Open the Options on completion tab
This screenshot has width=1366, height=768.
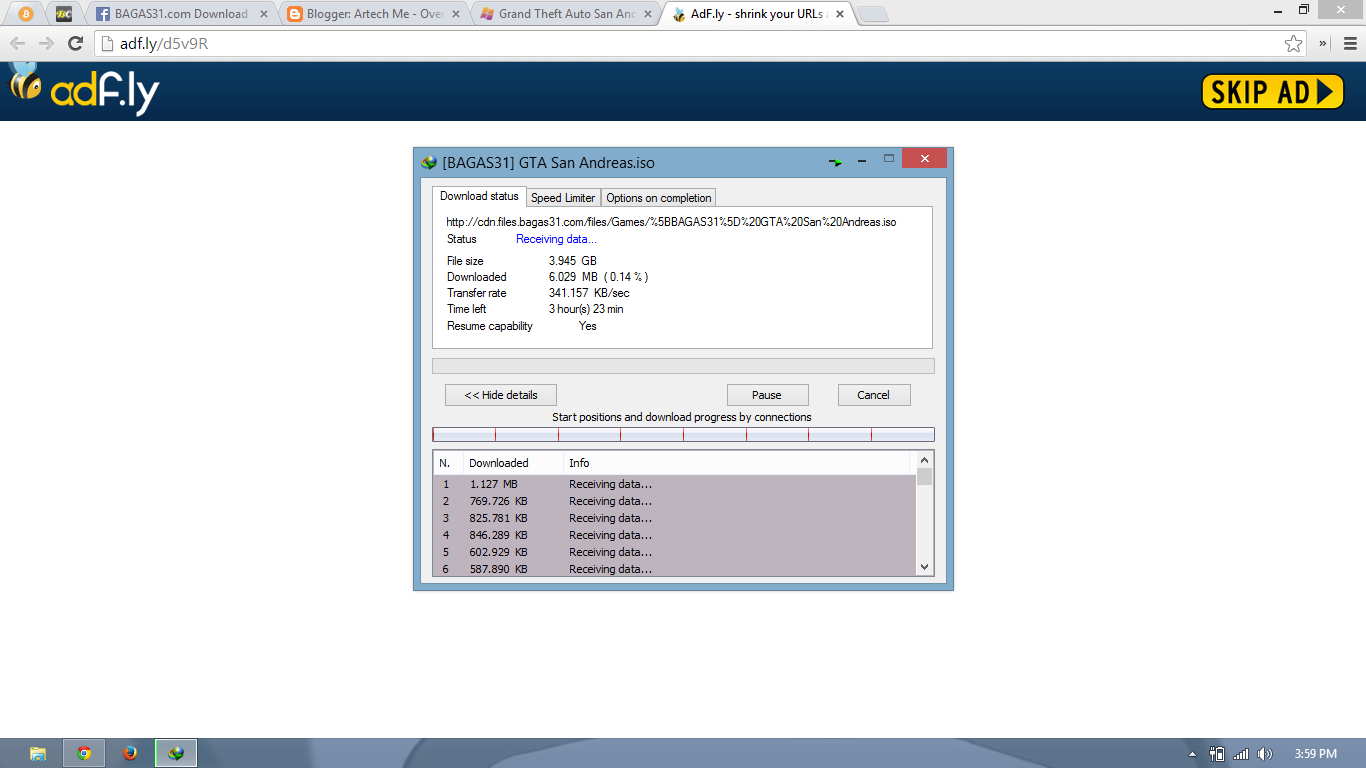659,198
